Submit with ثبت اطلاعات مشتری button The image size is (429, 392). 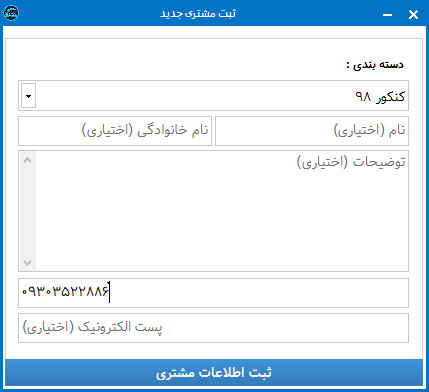(x=213, y=373)
